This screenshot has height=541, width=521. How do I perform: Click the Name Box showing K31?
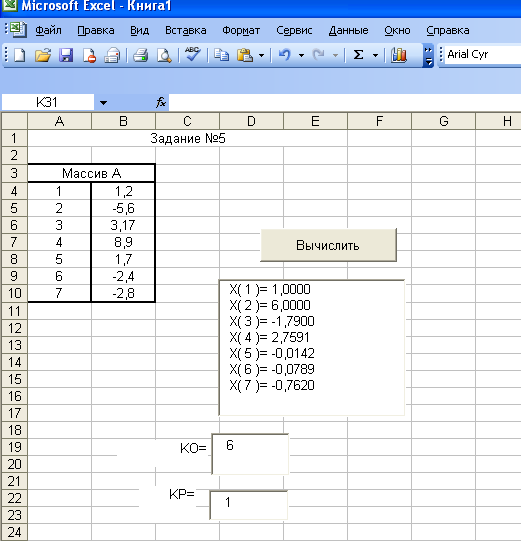point(47,102)
